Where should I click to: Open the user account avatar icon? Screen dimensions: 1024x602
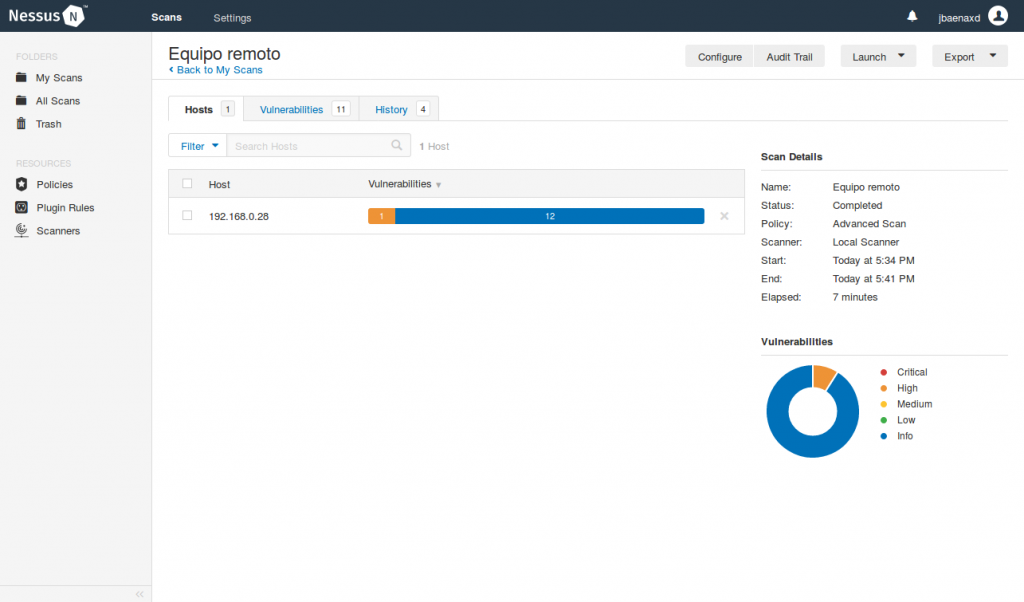pos(997,16)
